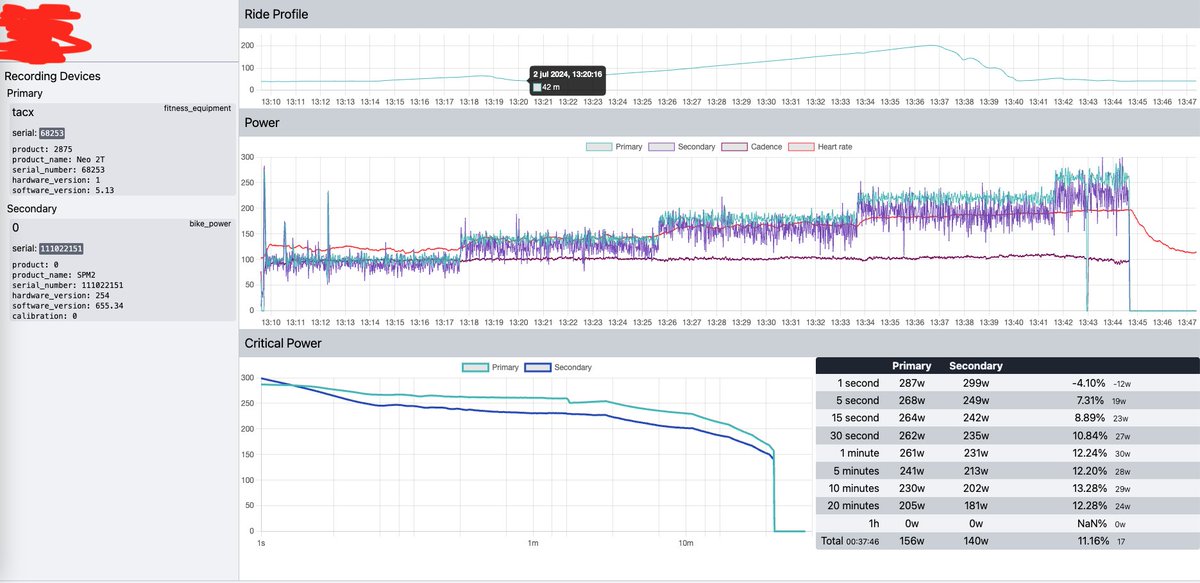
Task: Click the purple Secondary swatch in Power legend
Action: [x=661, y=146]
